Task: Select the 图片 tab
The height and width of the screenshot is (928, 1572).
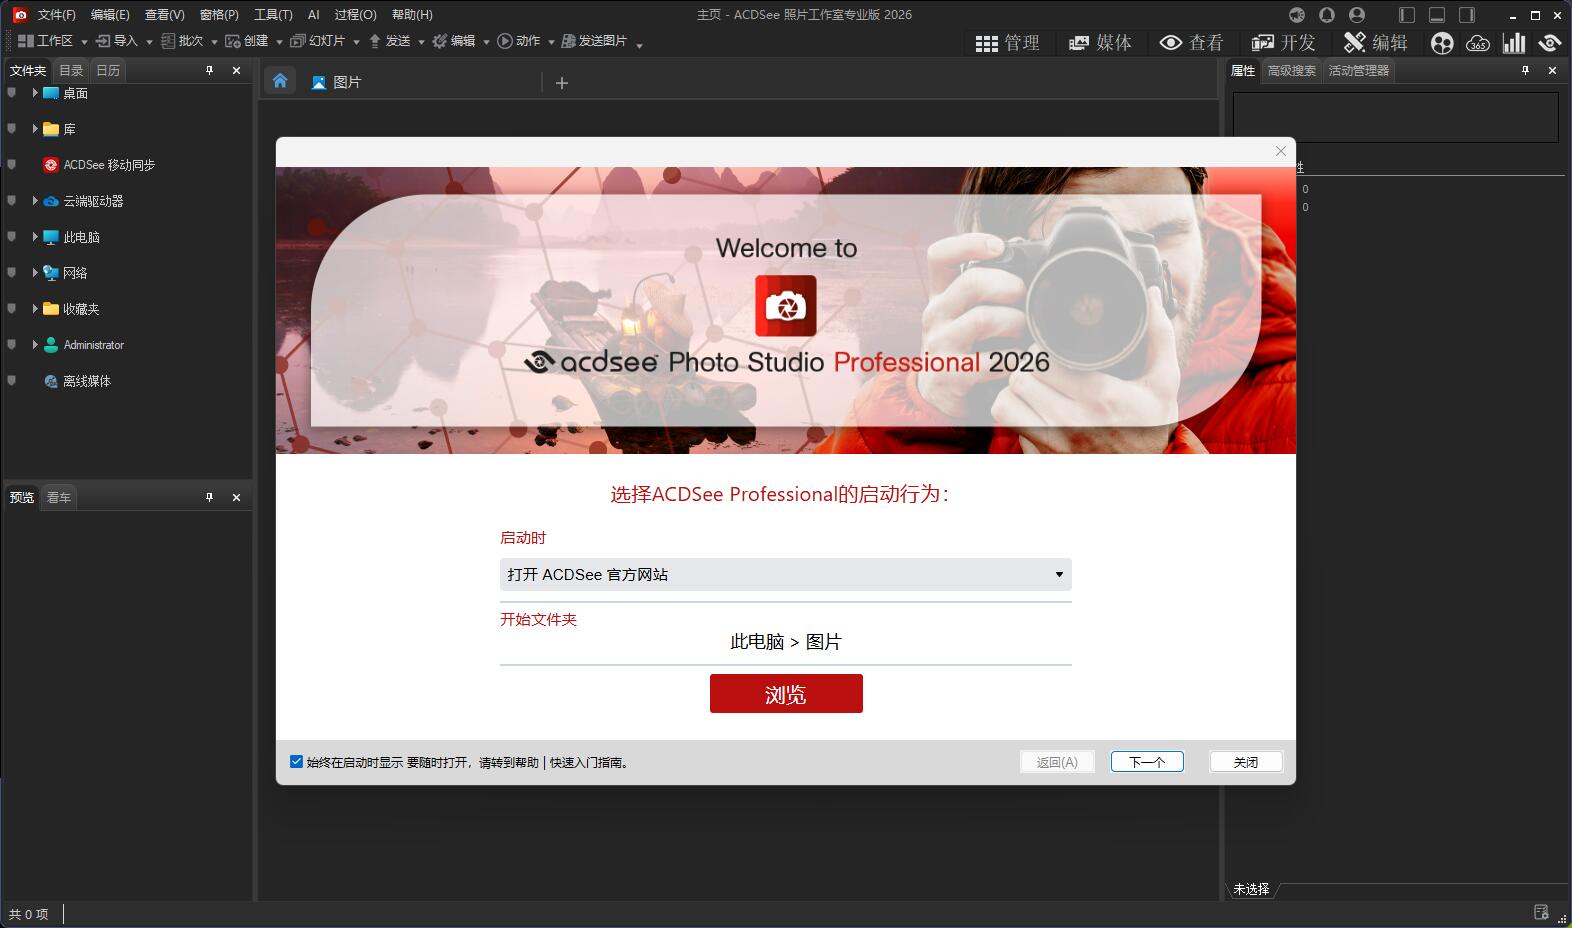Action: click(x=337, y=83)
